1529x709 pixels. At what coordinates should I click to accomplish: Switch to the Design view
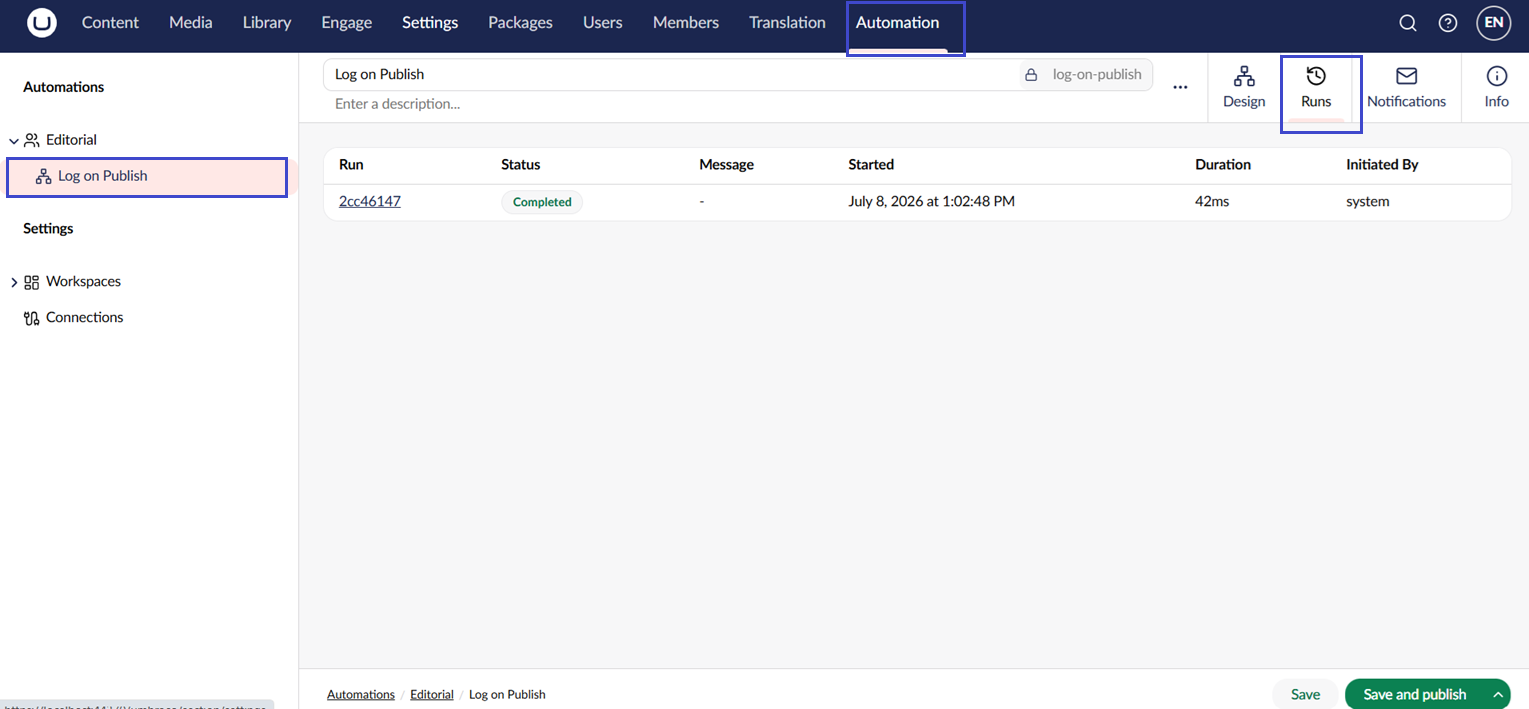[1244, 88]
